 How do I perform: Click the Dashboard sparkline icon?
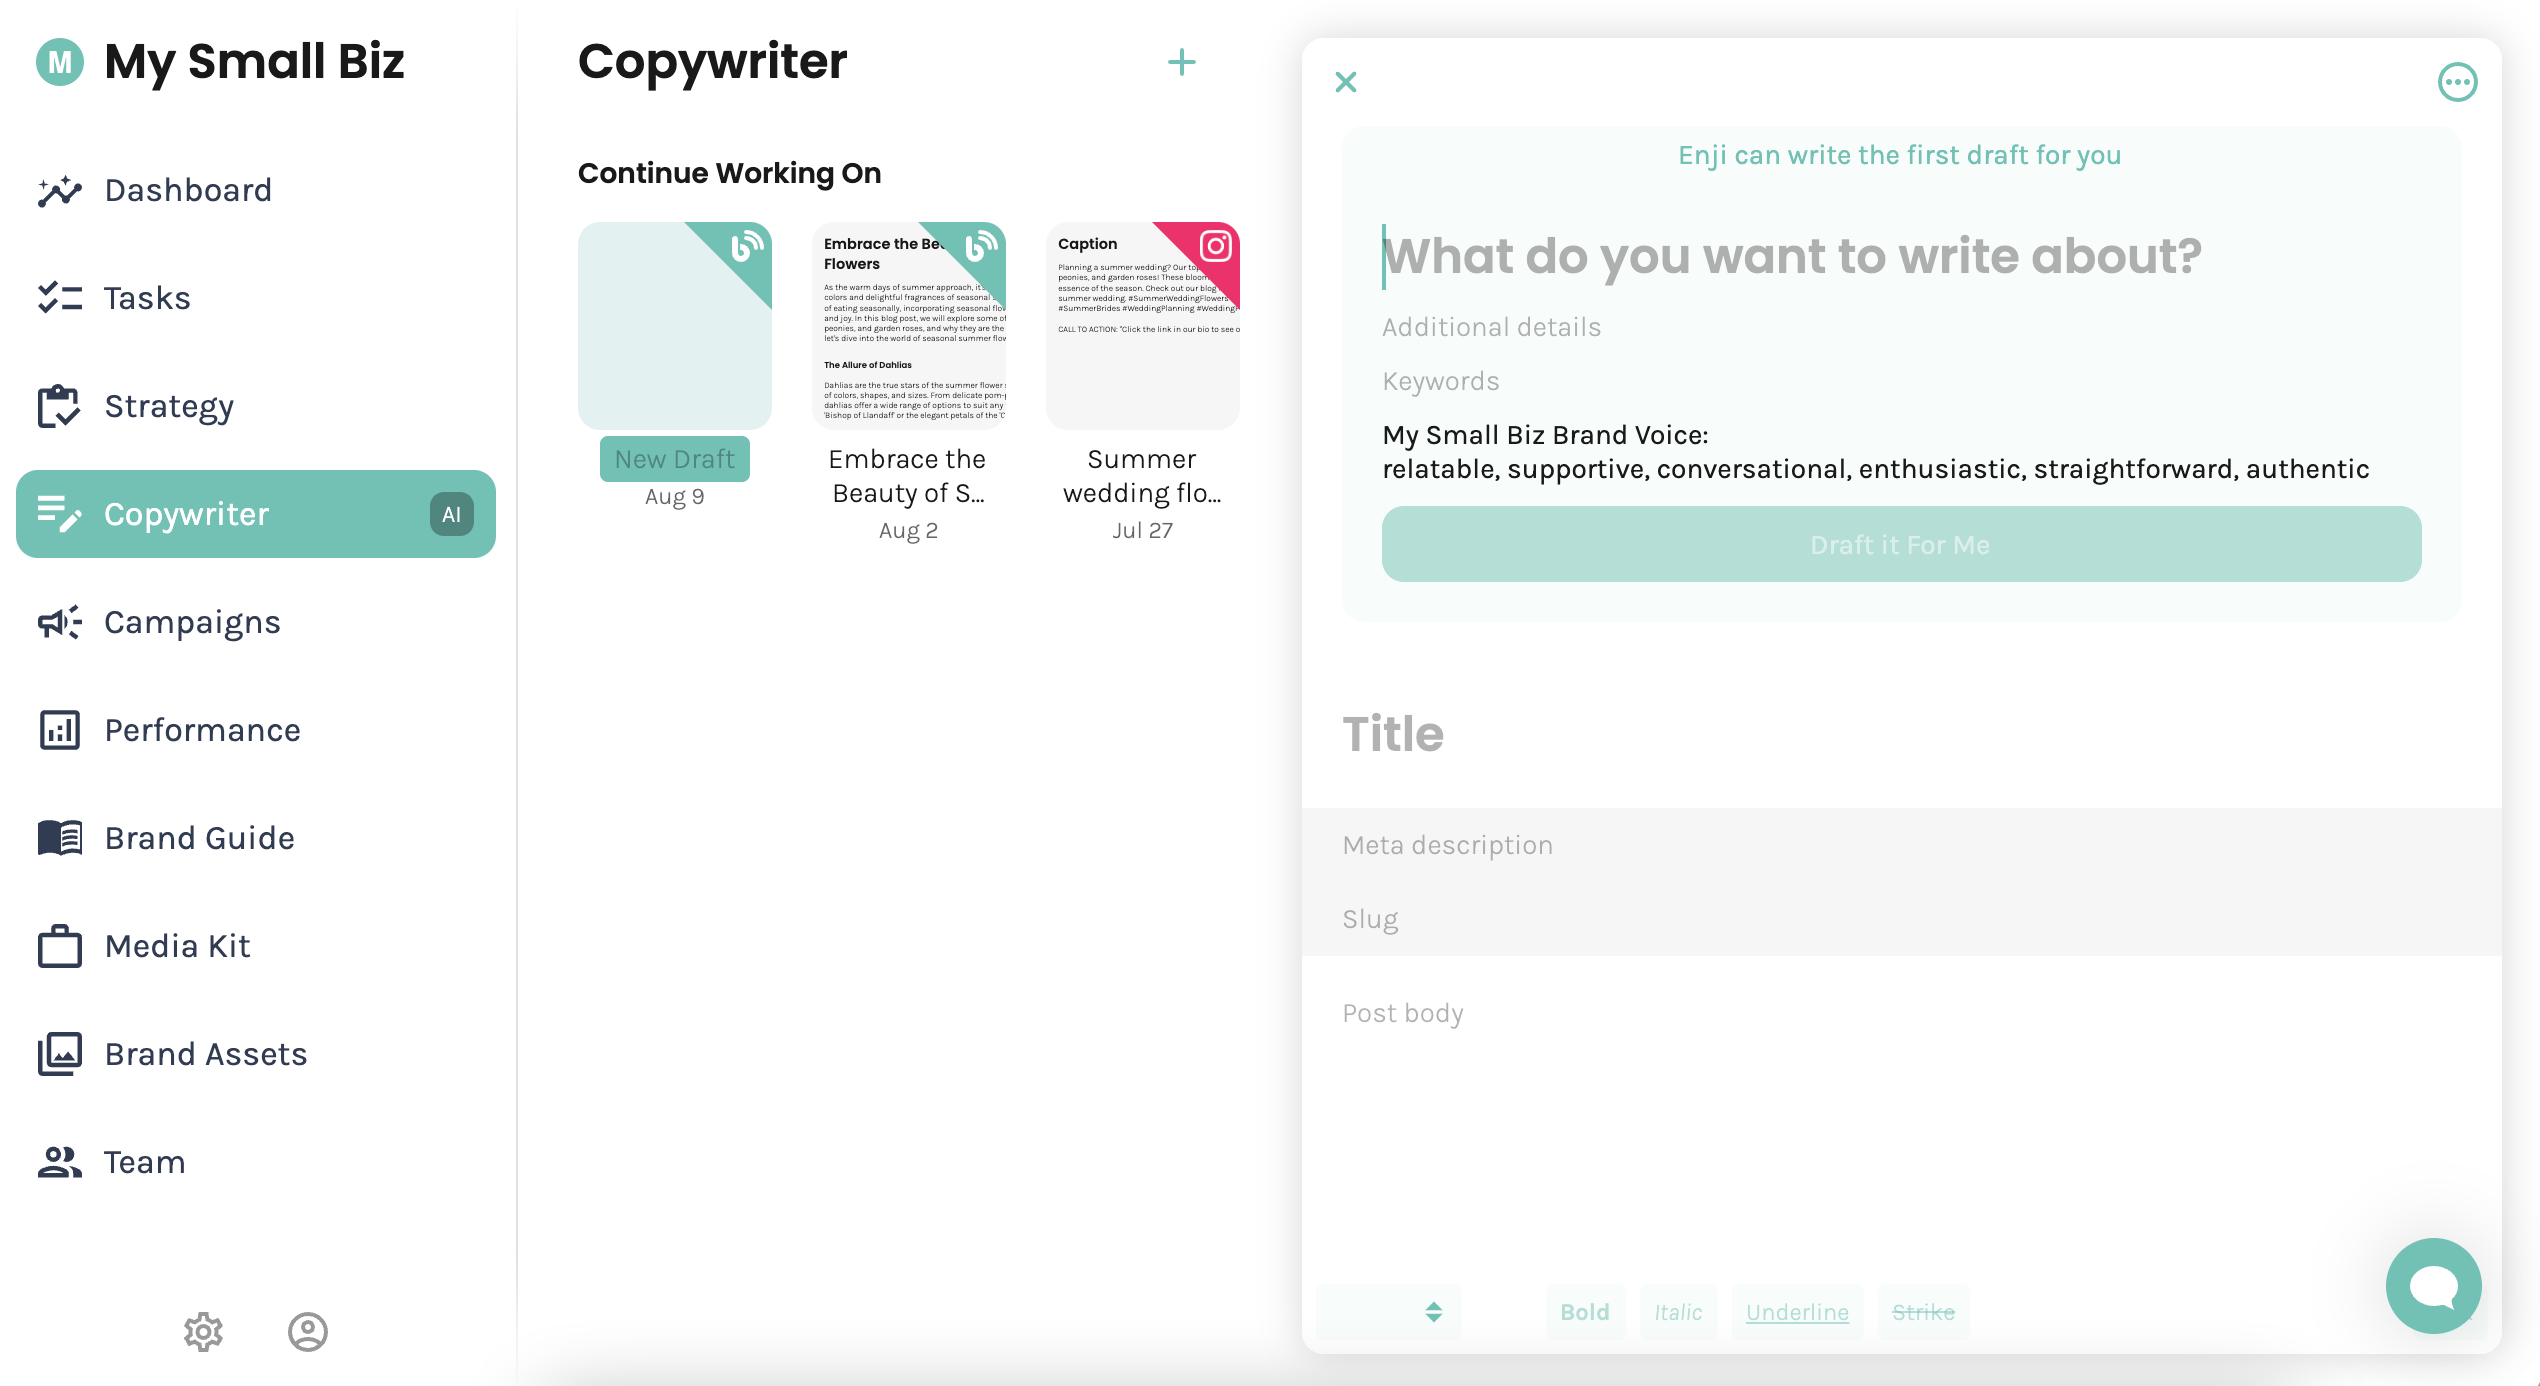60,190
